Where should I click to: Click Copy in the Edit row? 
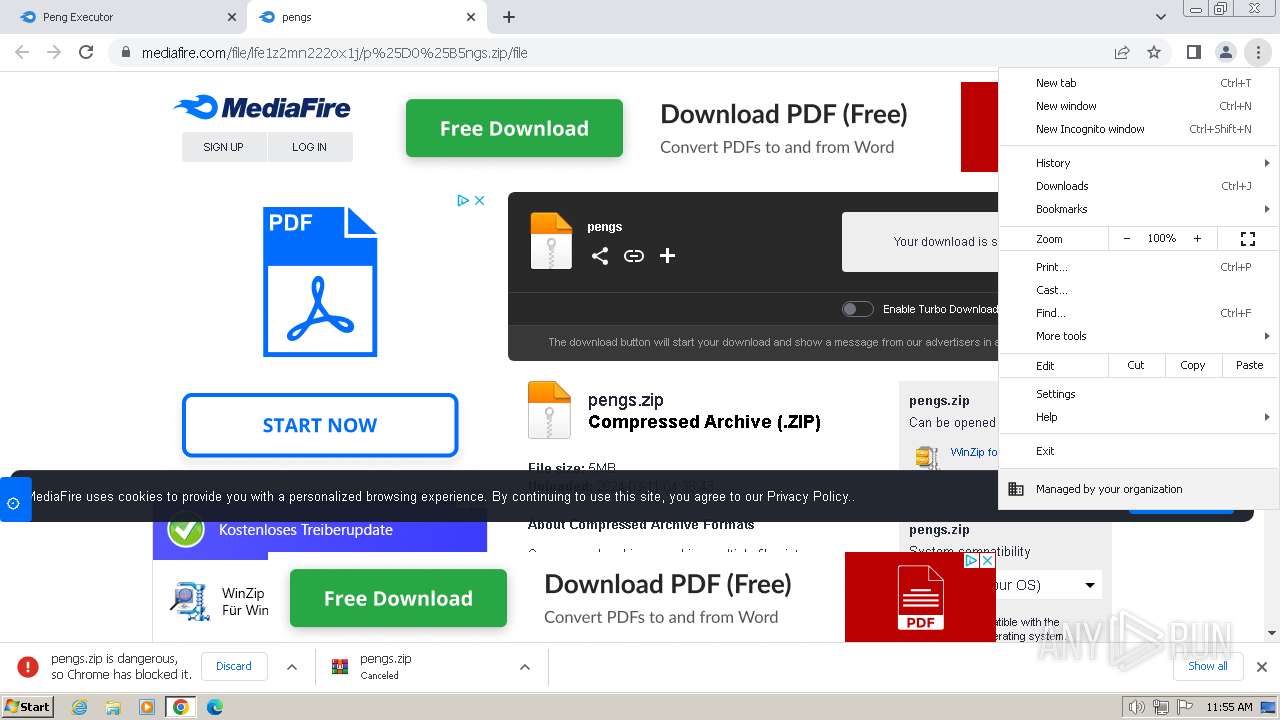pos(1193,365)
